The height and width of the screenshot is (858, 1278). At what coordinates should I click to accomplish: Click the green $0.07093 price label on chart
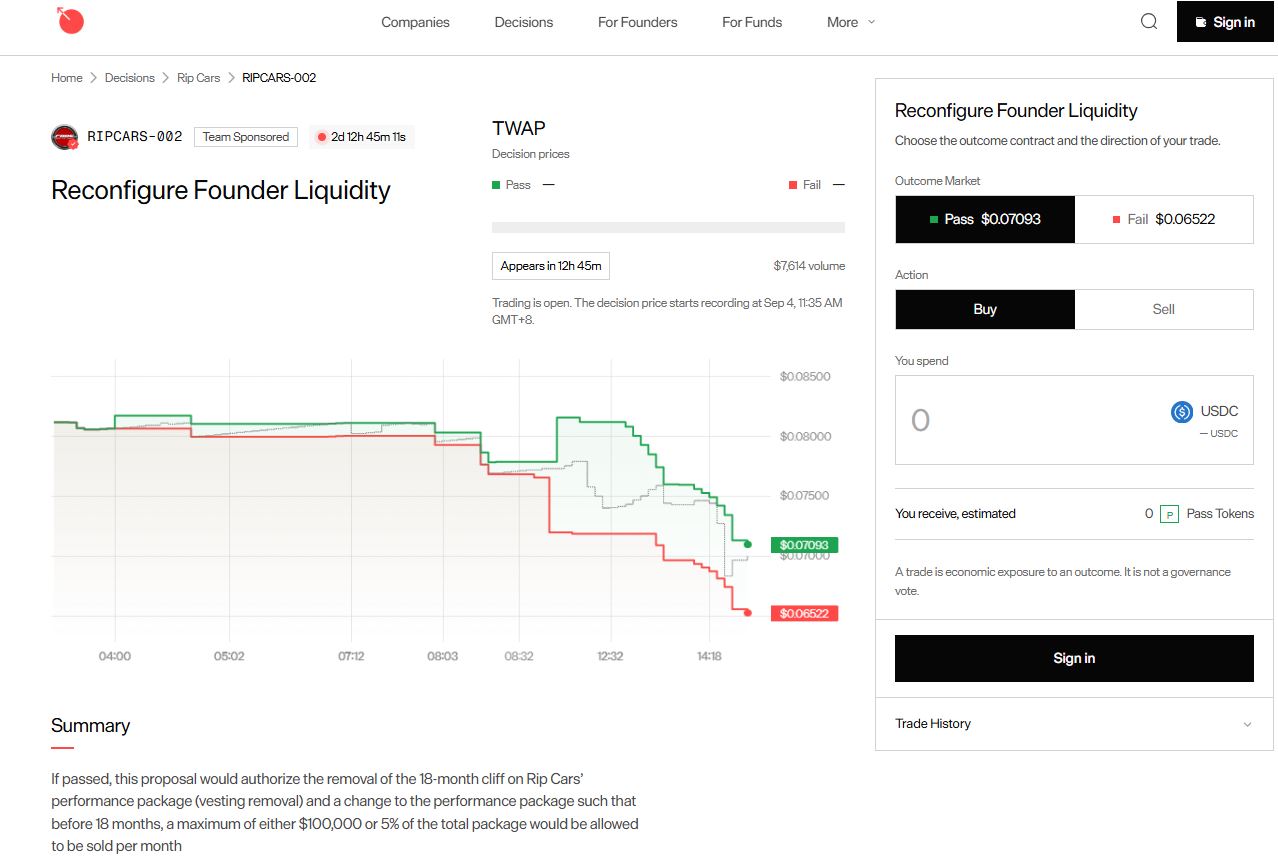tap(804, 545)
